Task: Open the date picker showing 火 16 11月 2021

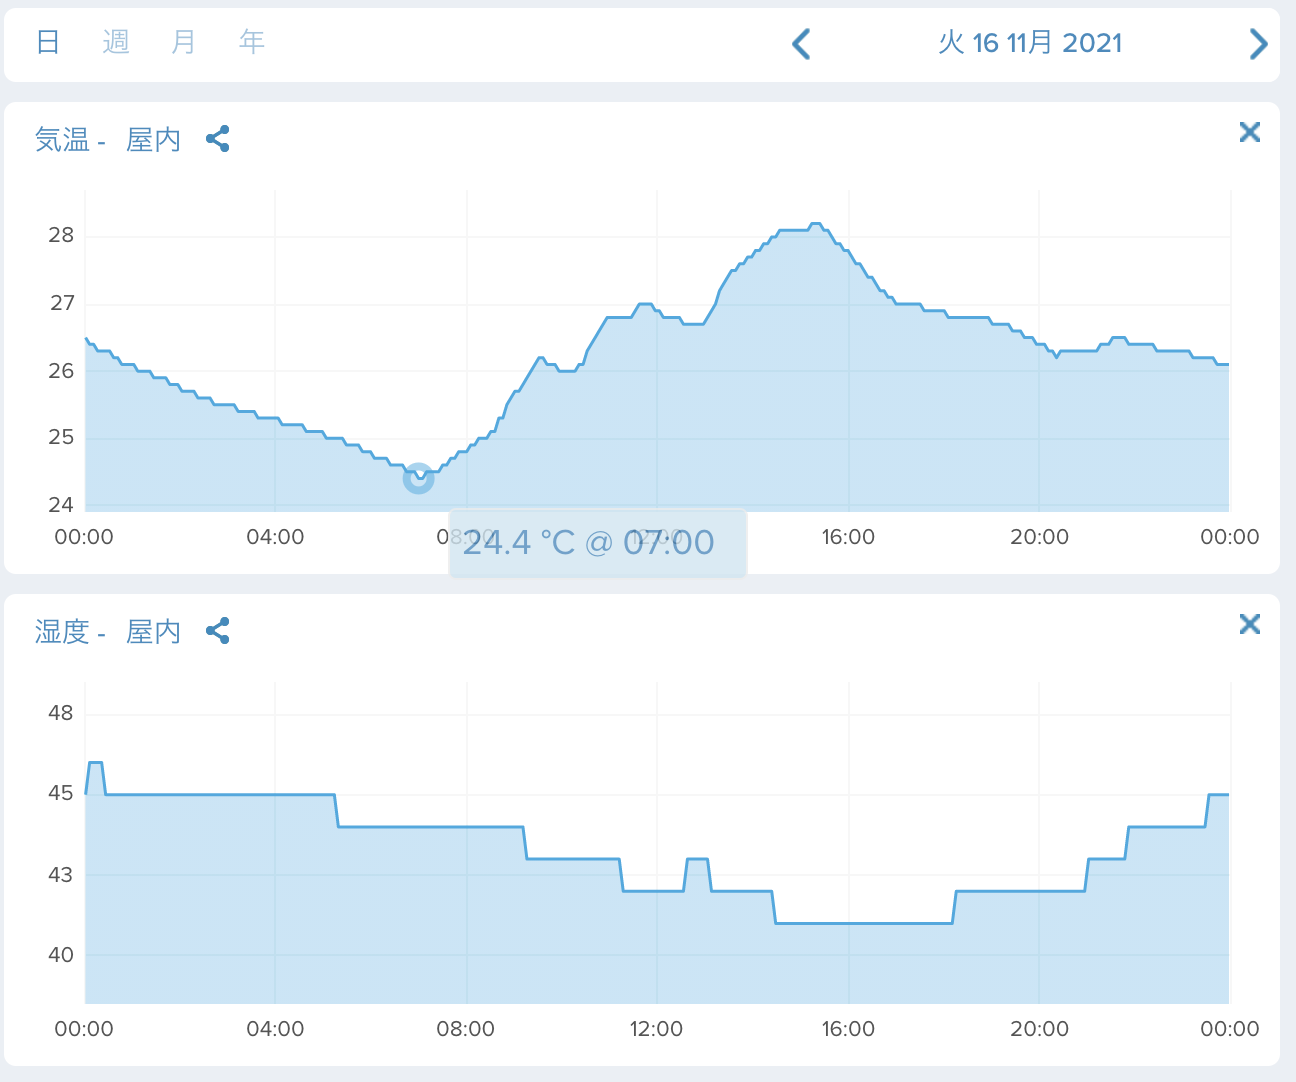Action: click(1030, 43)
